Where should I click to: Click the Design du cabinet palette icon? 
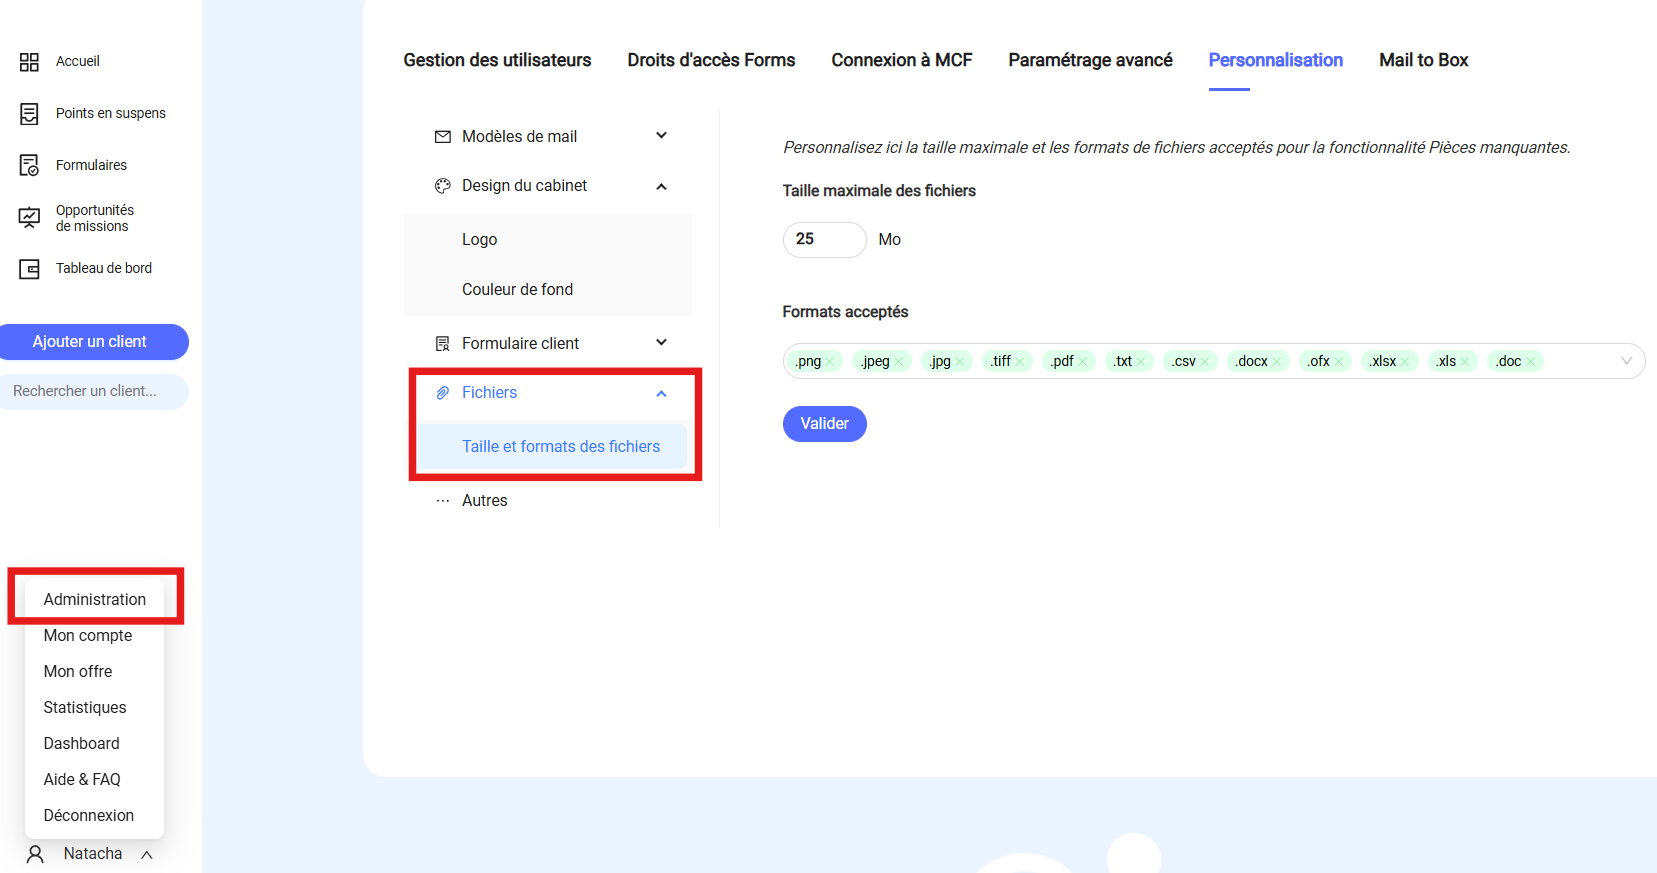pyautogui.click(x=442, y=186)
